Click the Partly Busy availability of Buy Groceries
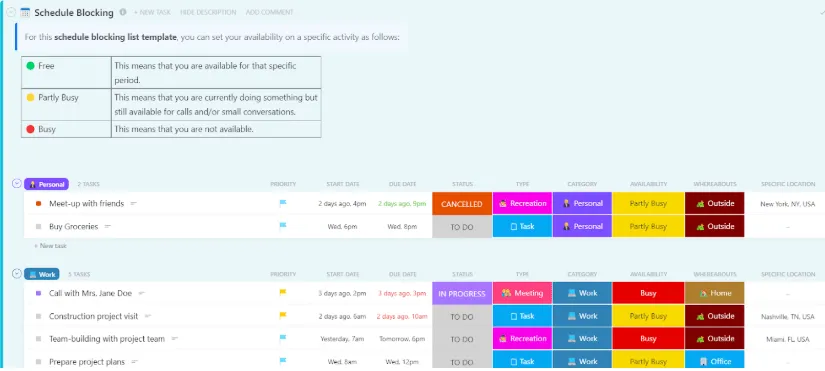This screenshot has width=825, height=371. pyautogui.click(x=648, y=227)
